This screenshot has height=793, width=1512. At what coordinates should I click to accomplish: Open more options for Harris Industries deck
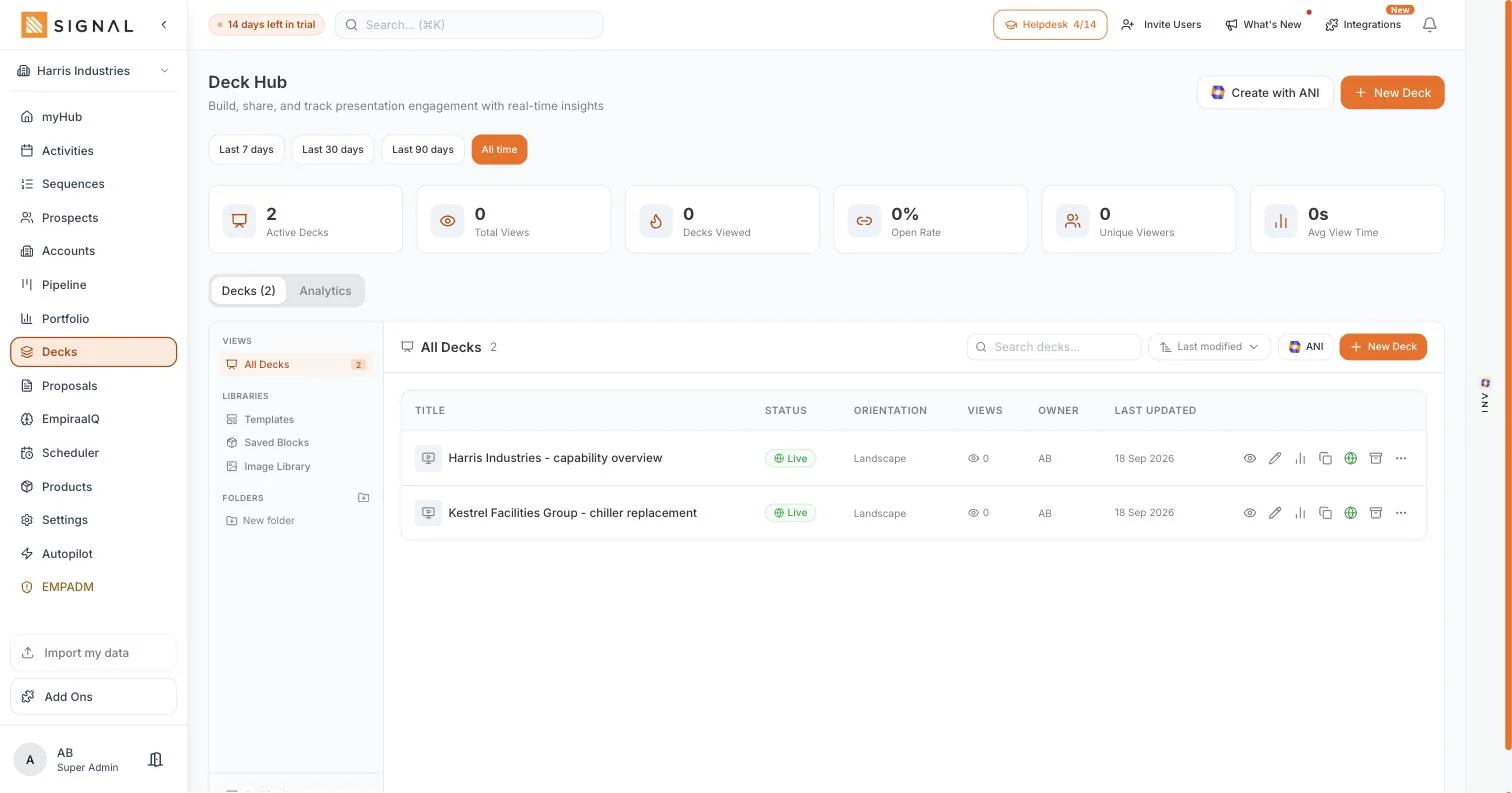[1401, 458]
